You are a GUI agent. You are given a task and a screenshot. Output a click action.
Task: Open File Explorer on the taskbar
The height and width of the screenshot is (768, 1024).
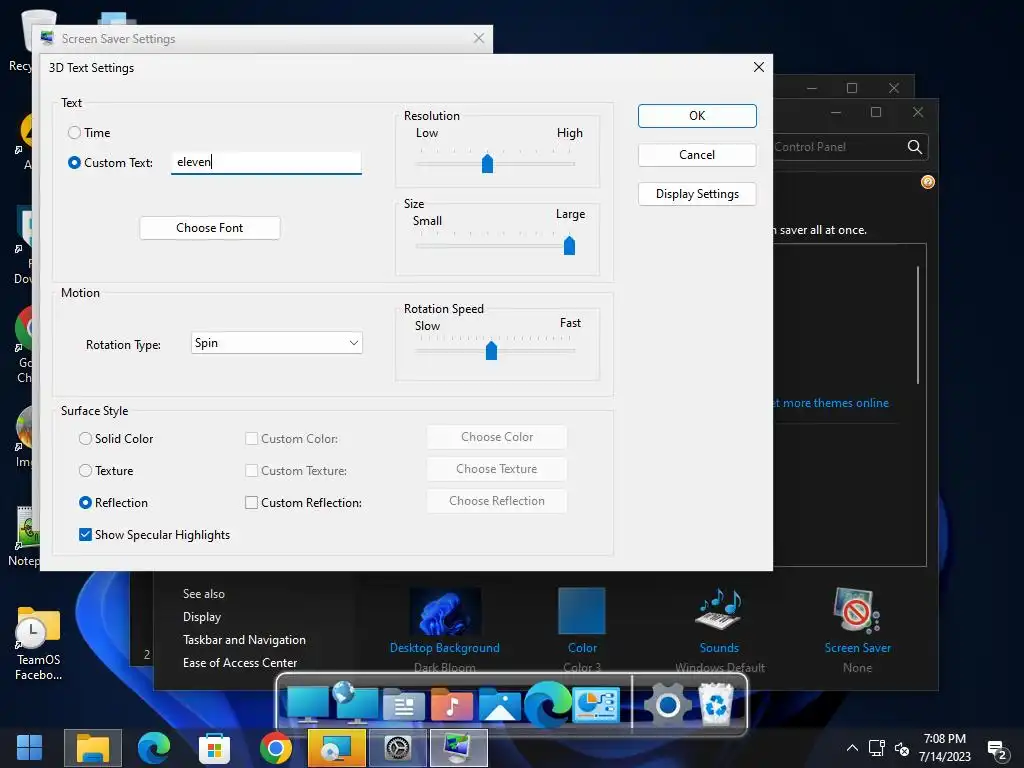pos(93,748)
